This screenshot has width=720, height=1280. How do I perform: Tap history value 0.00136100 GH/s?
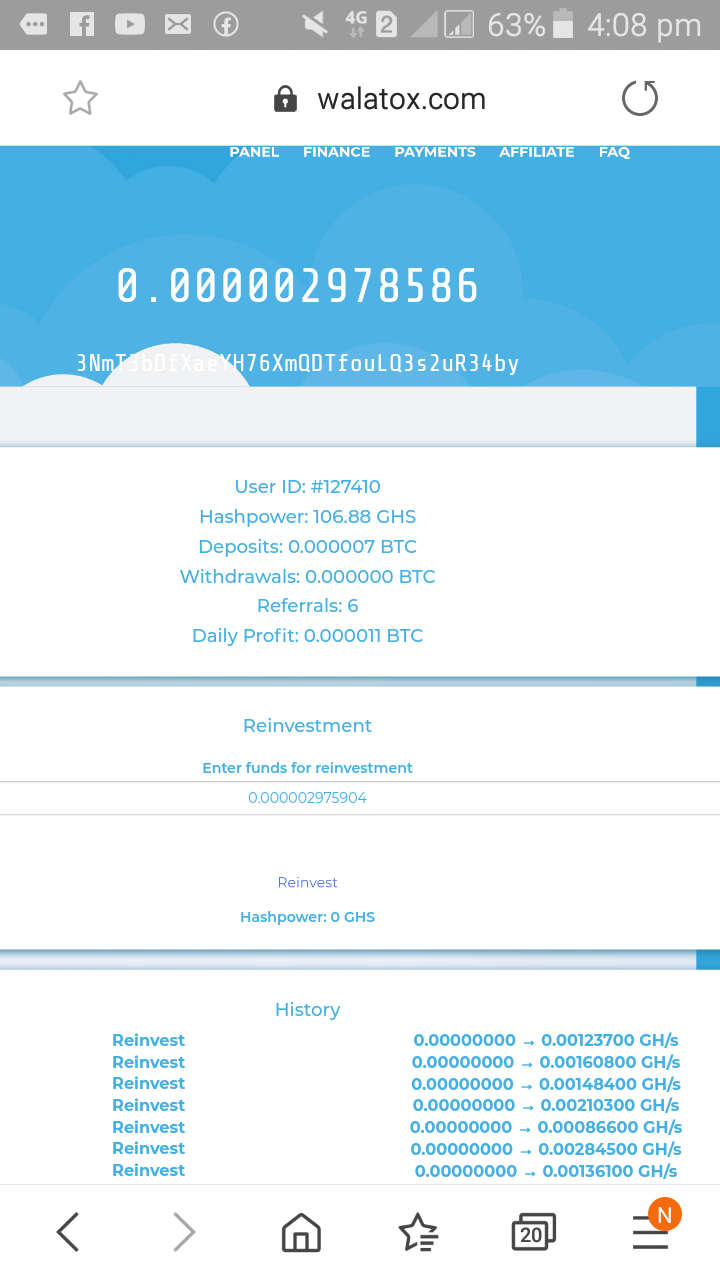click(x=610, y=1171)
